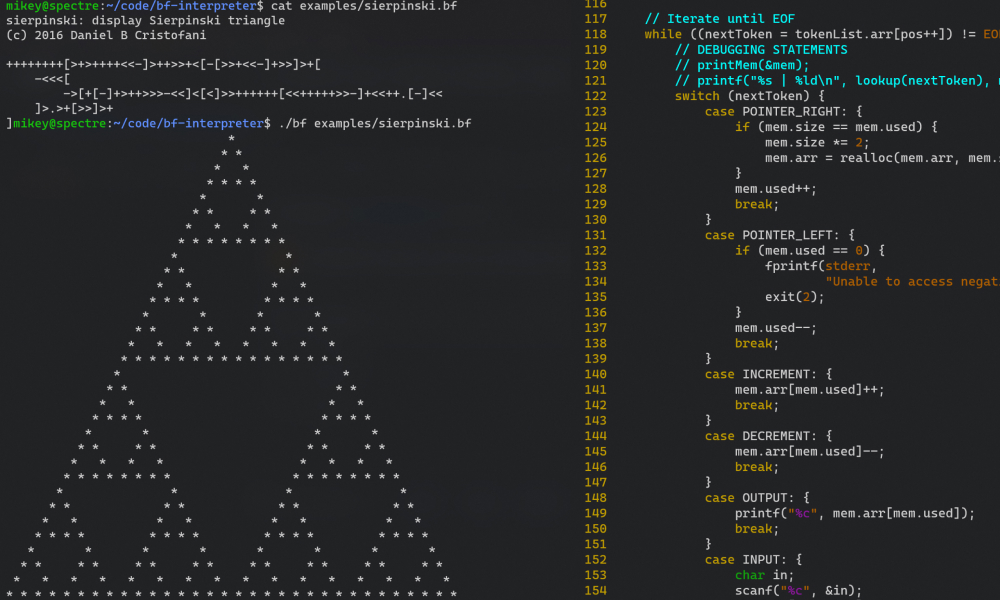
Task: Select the 'sierpinski: display Sierpinski triangle' line
Action: [145, 20]
